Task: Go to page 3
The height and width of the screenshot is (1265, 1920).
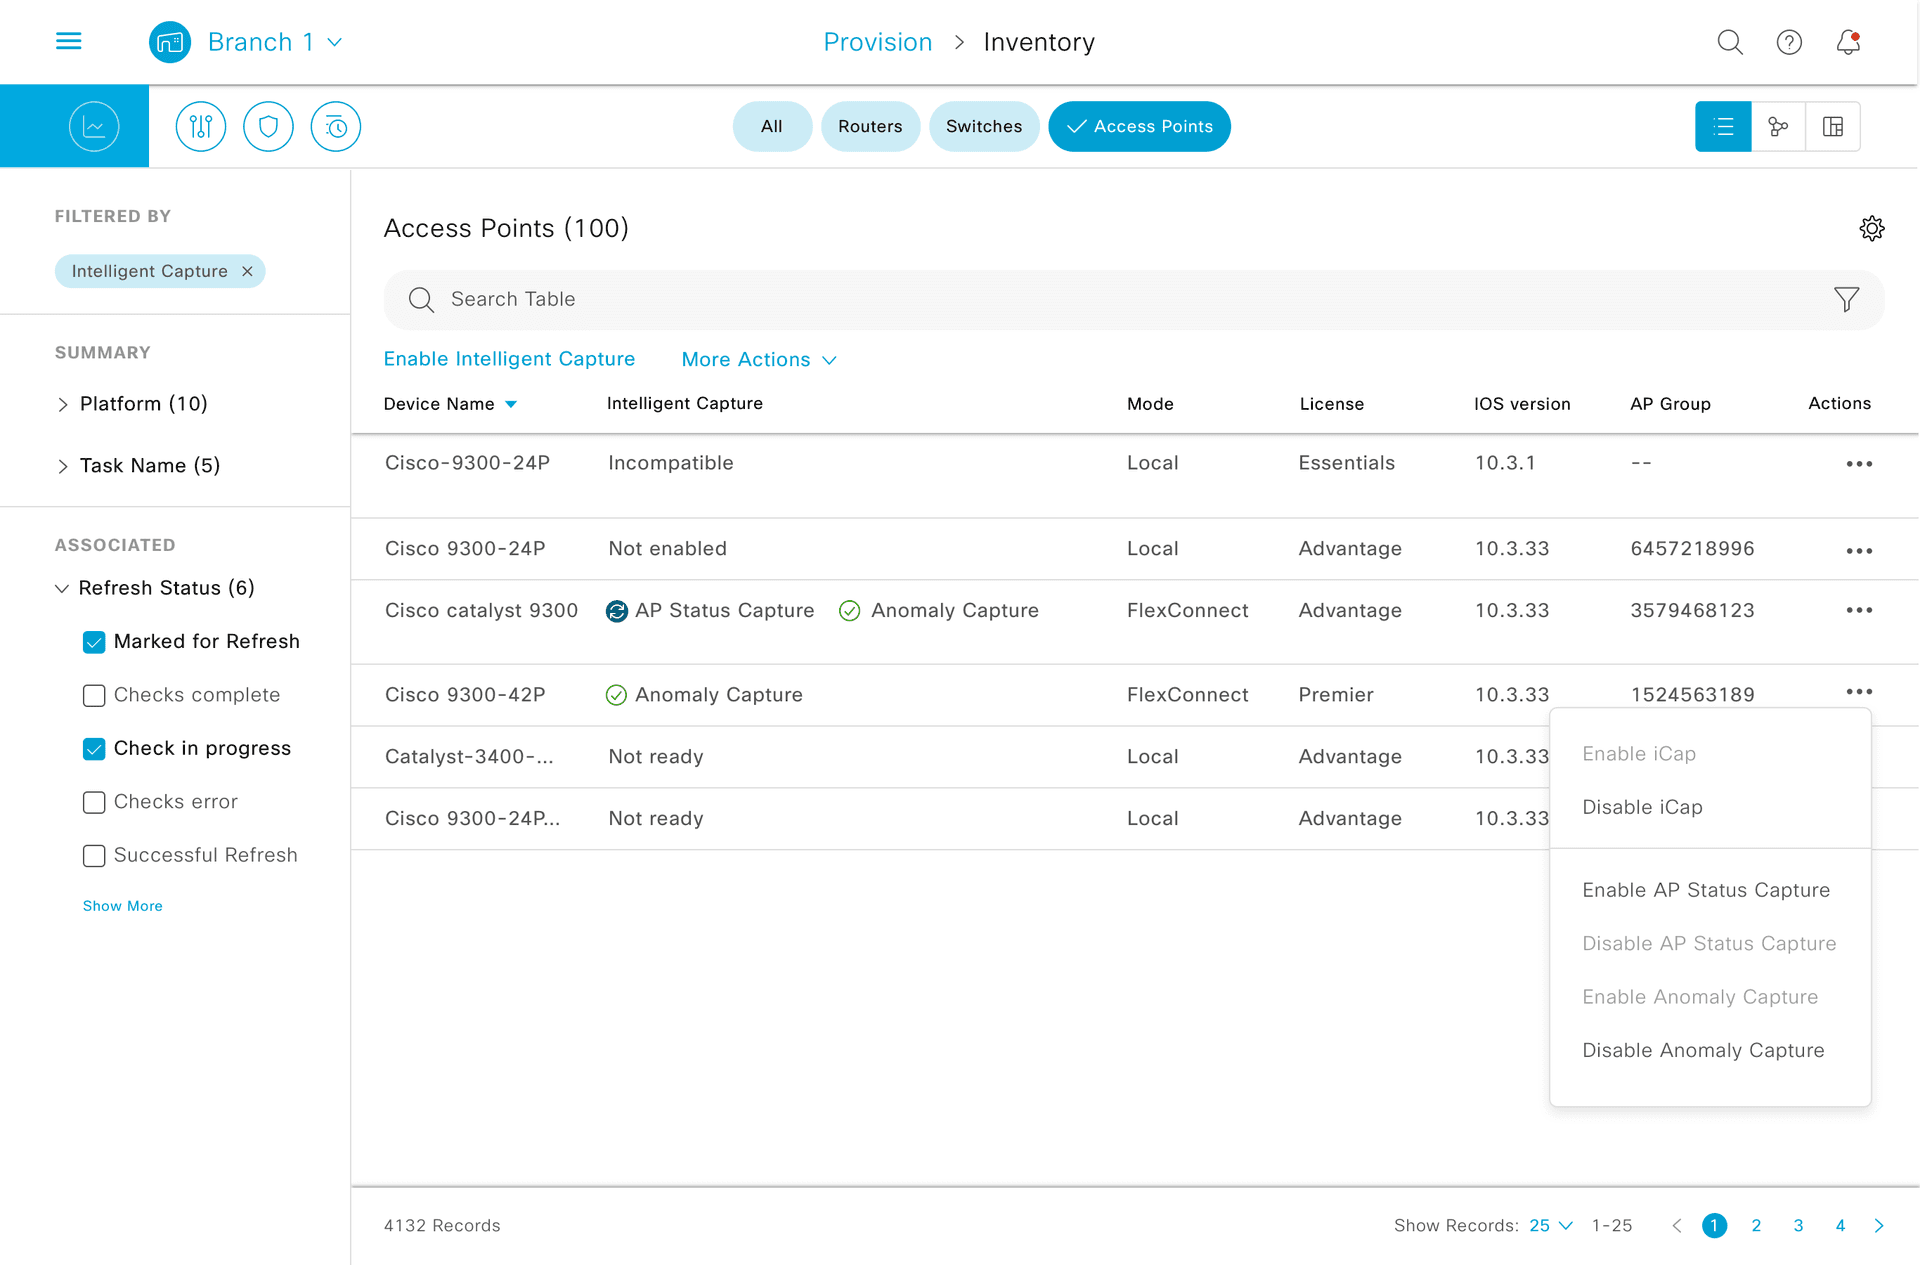Action: (1798, 1226)
